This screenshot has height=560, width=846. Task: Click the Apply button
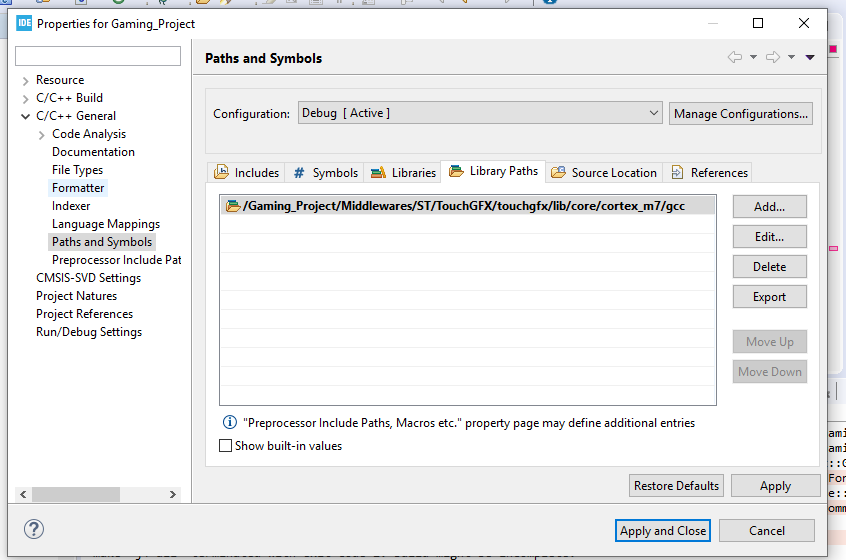pyautogui.click(x=775, y=486)
